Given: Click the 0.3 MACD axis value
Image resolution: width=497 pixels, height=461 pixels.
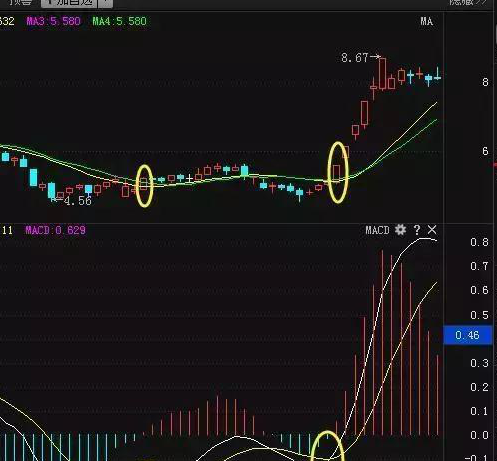Looking at the screenshot, I should (x=479, y=363).
